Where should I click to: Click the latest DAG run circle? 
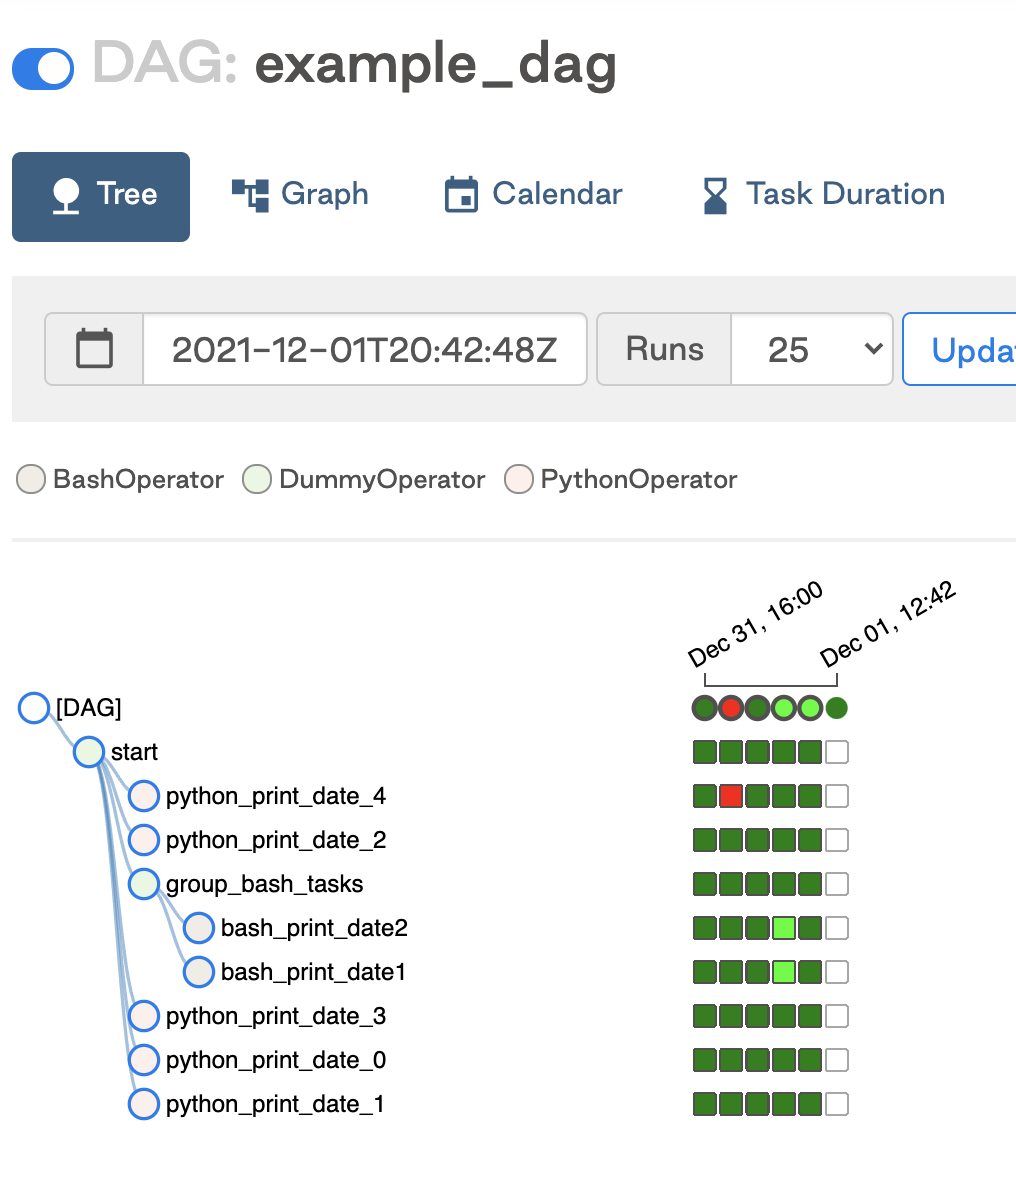click(837, 708)
